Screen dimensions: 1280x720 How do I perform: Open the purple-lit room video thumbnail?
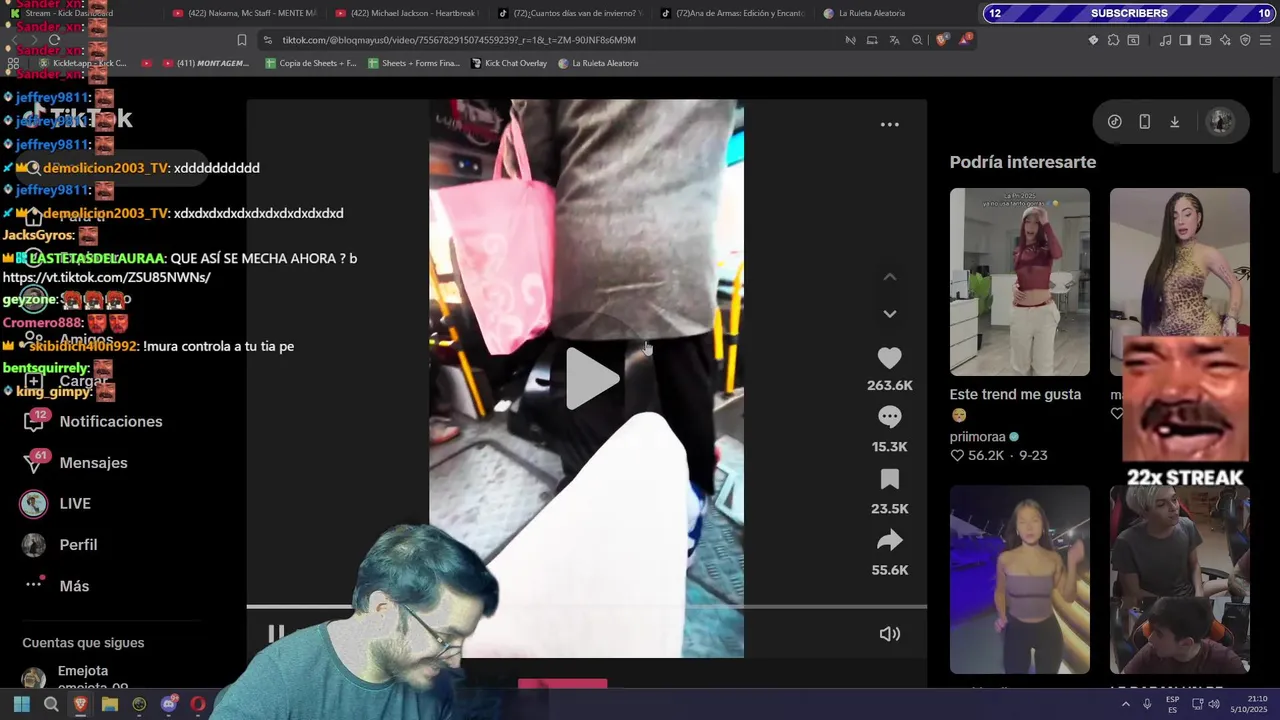pyautogui.click(x=1019, y=580)
